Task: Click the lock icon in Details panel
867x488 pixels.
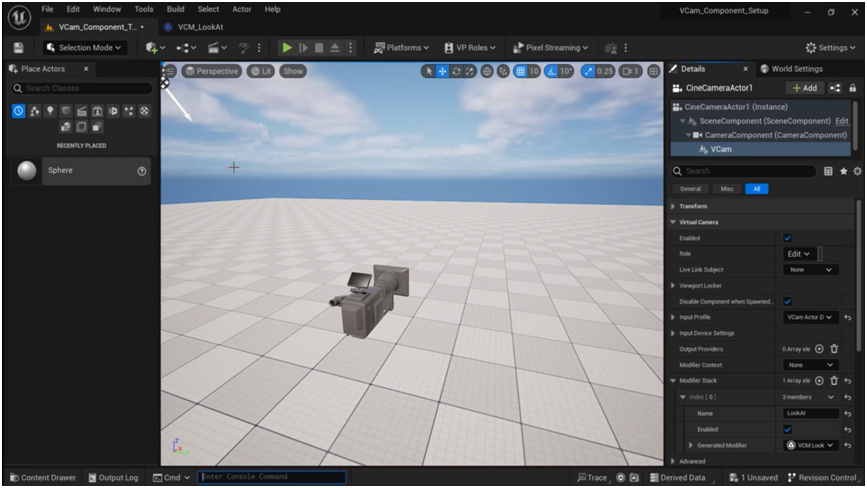Action: tap(852, 88)
